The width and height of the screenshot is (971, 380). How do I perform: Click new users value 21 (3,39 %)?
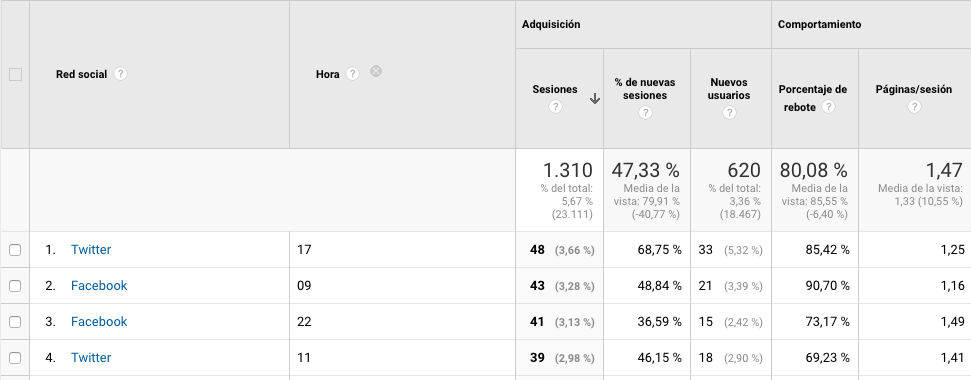pos(731,285)
